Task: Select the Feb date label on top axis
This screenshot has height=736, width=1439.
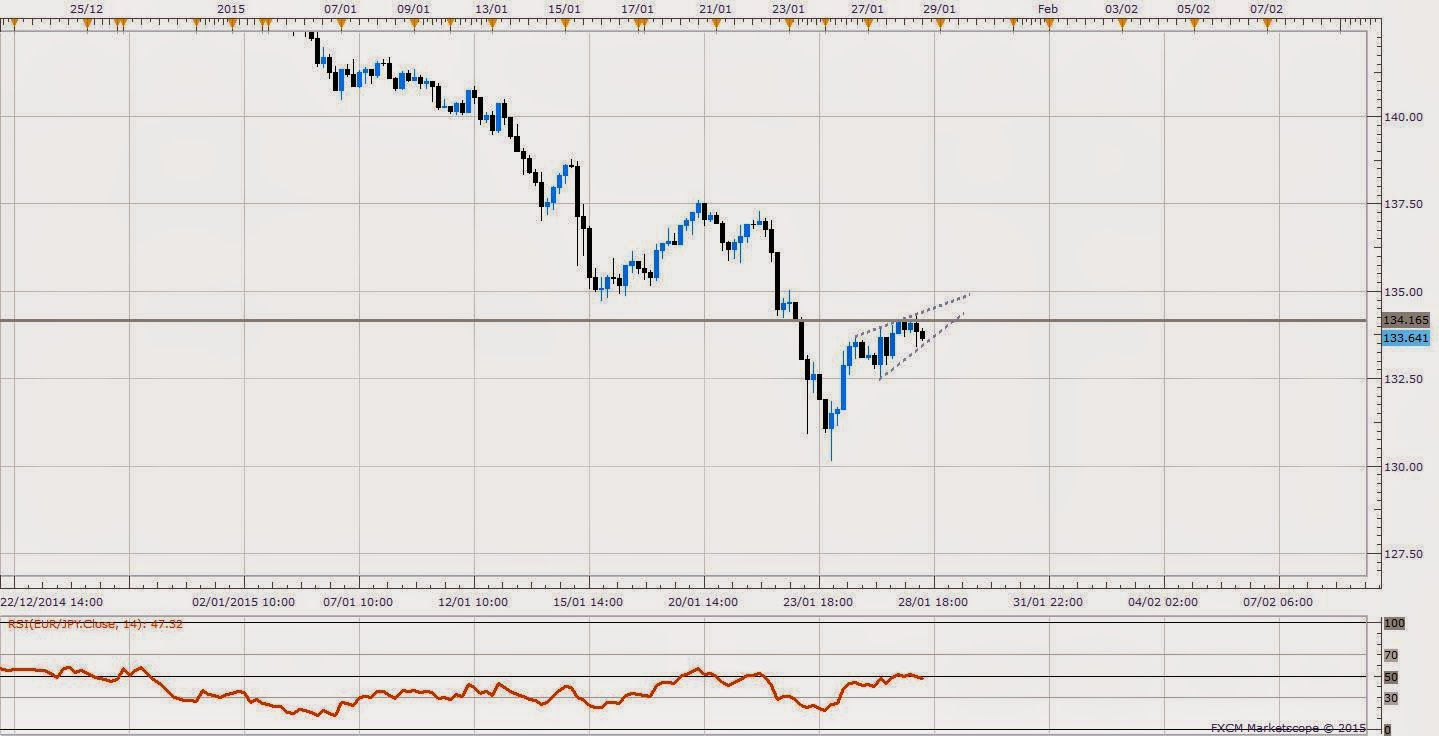Action: click(1047, 9)
